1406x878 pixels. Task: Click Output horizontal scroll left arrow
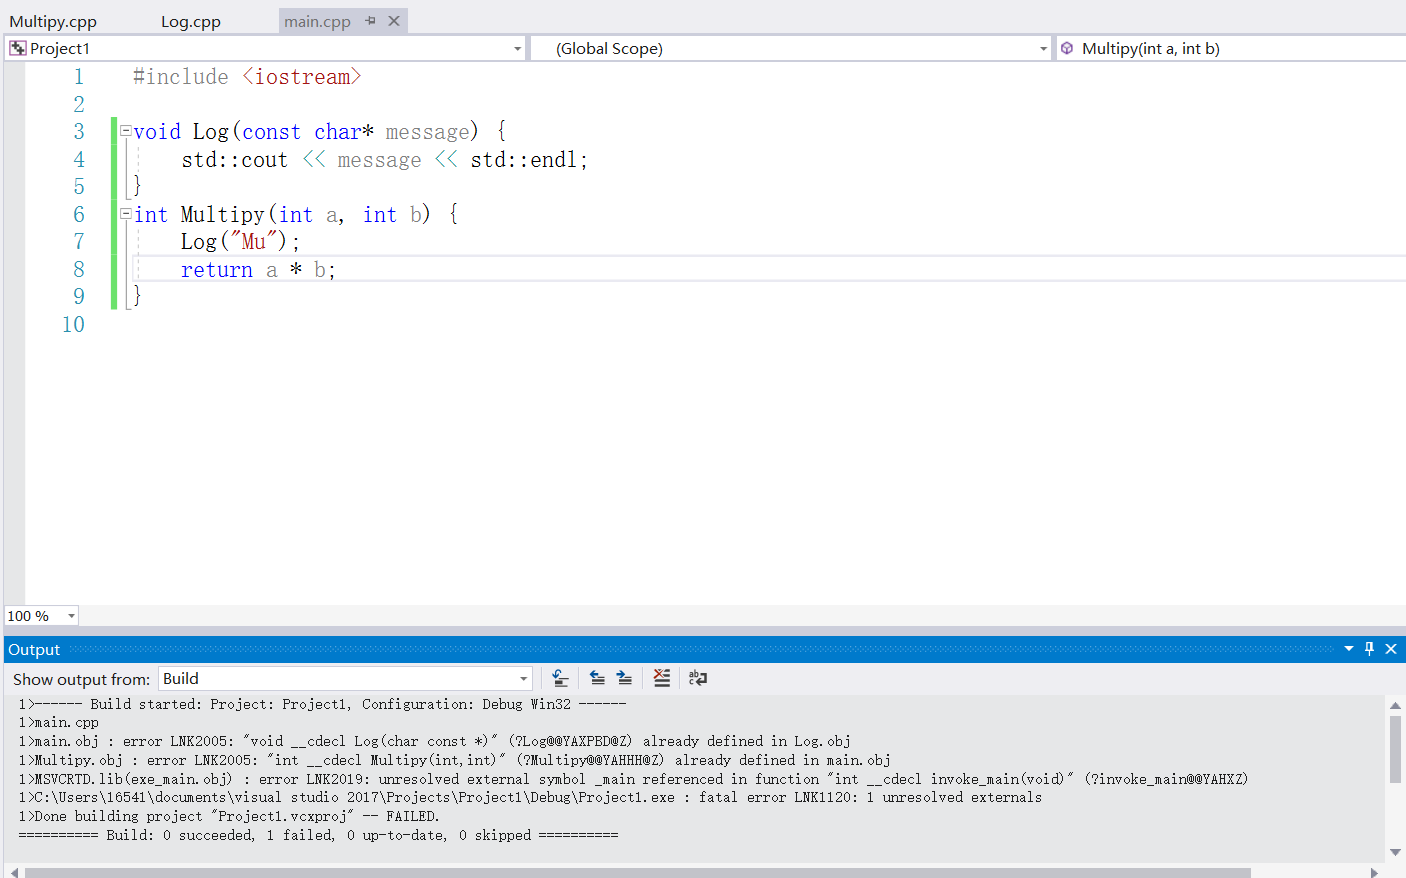pos(14,872)
